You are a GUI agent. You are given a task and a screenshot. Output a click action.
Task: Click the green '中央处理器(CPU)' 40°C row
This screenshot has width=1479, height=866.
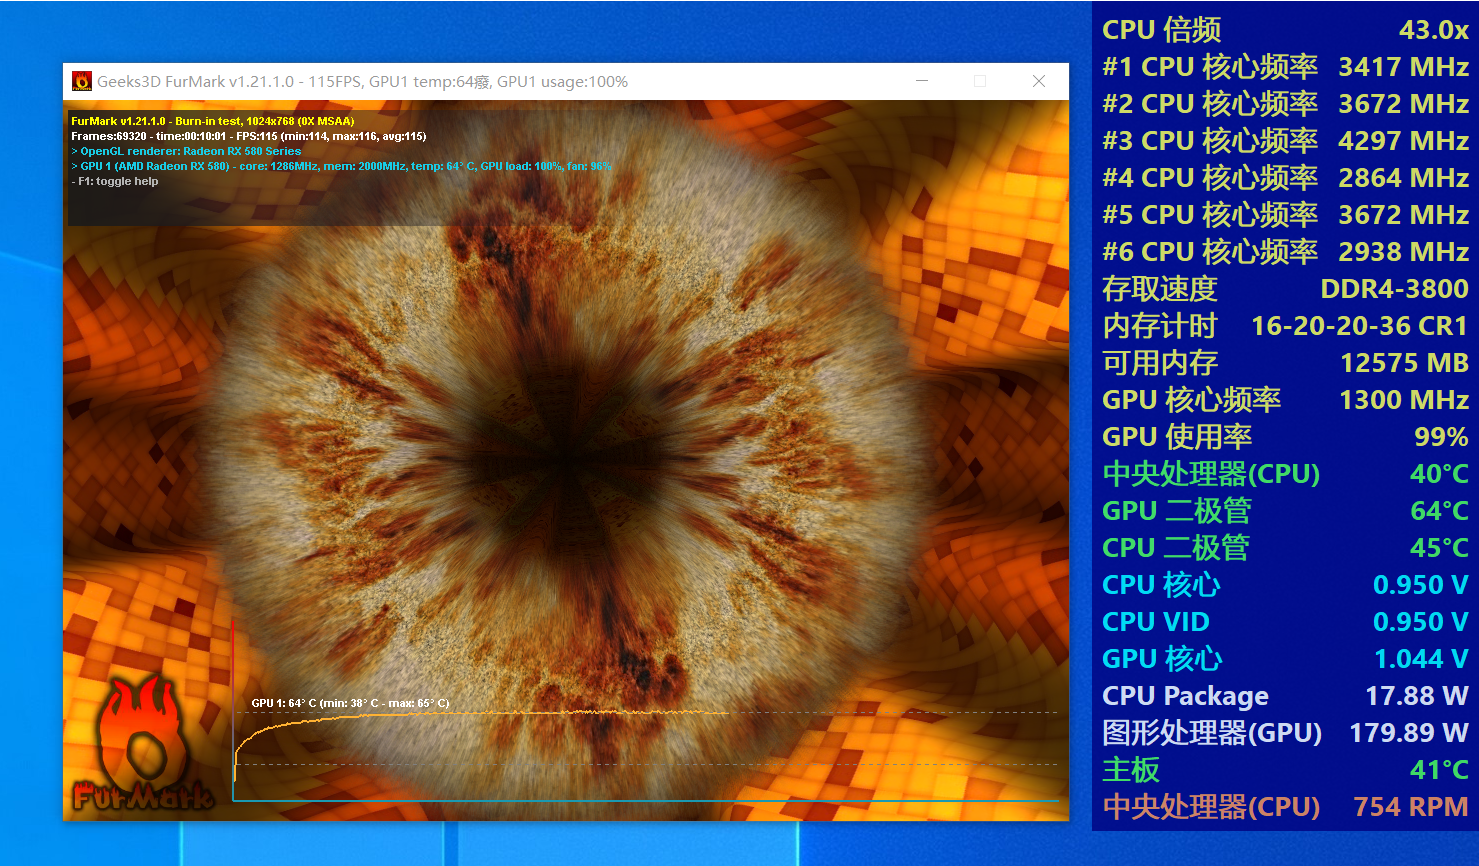[x=1285, y=474]
